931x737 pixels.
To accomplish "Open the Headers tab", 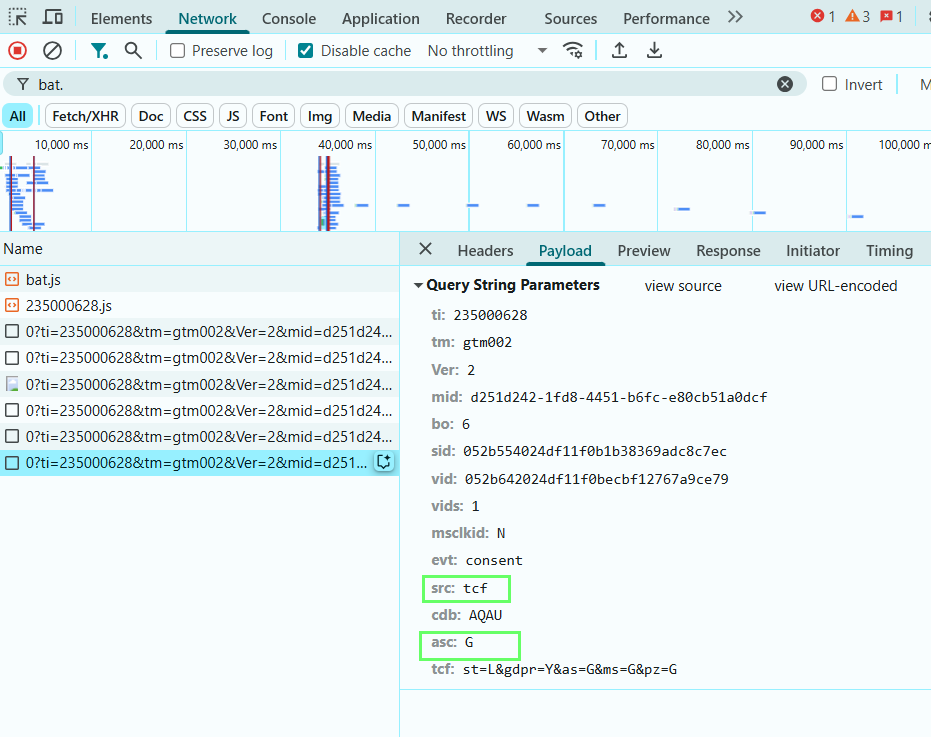I will pos(485,251).
